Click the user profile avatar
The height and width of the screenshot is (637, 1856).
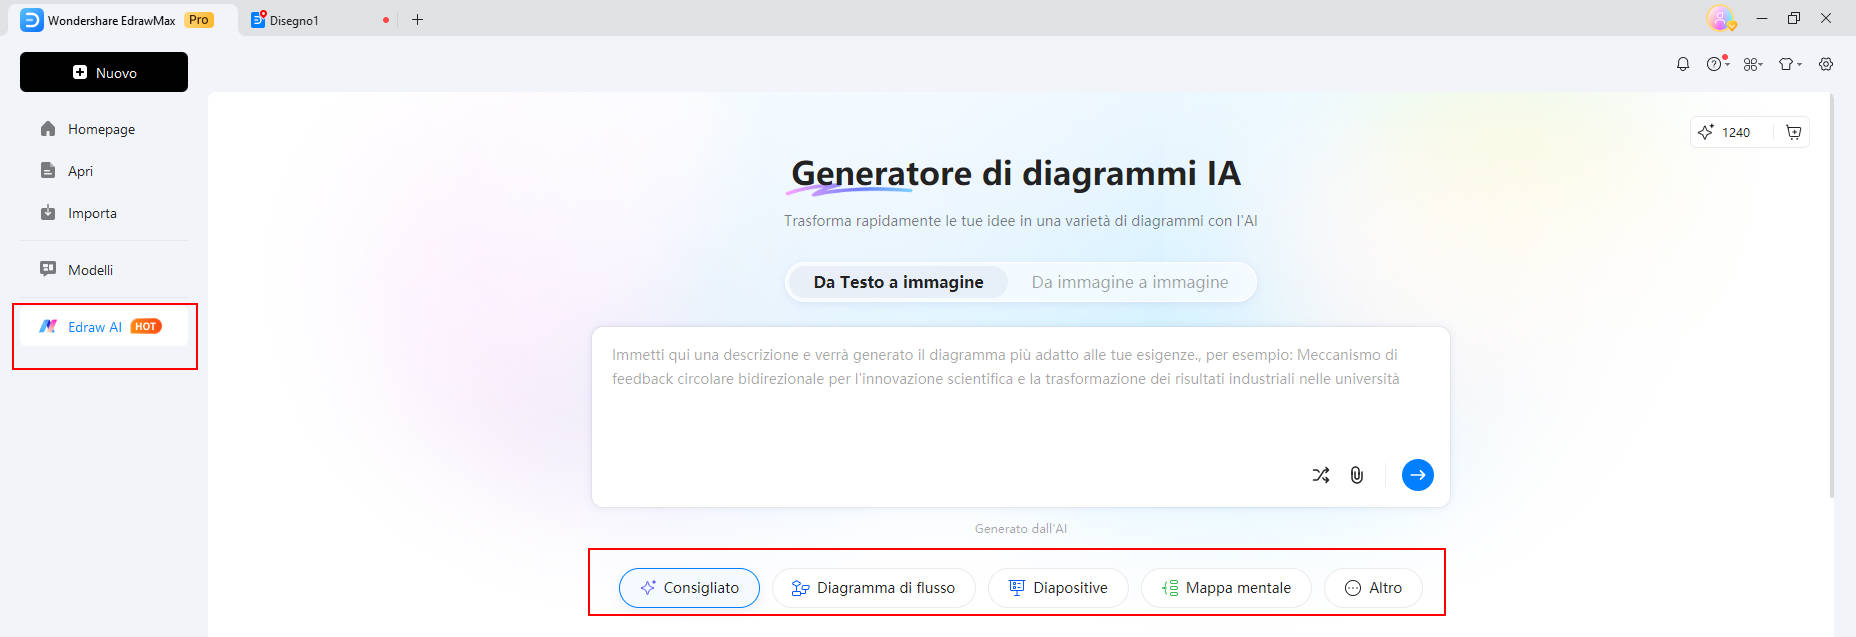pos(1720,18)
